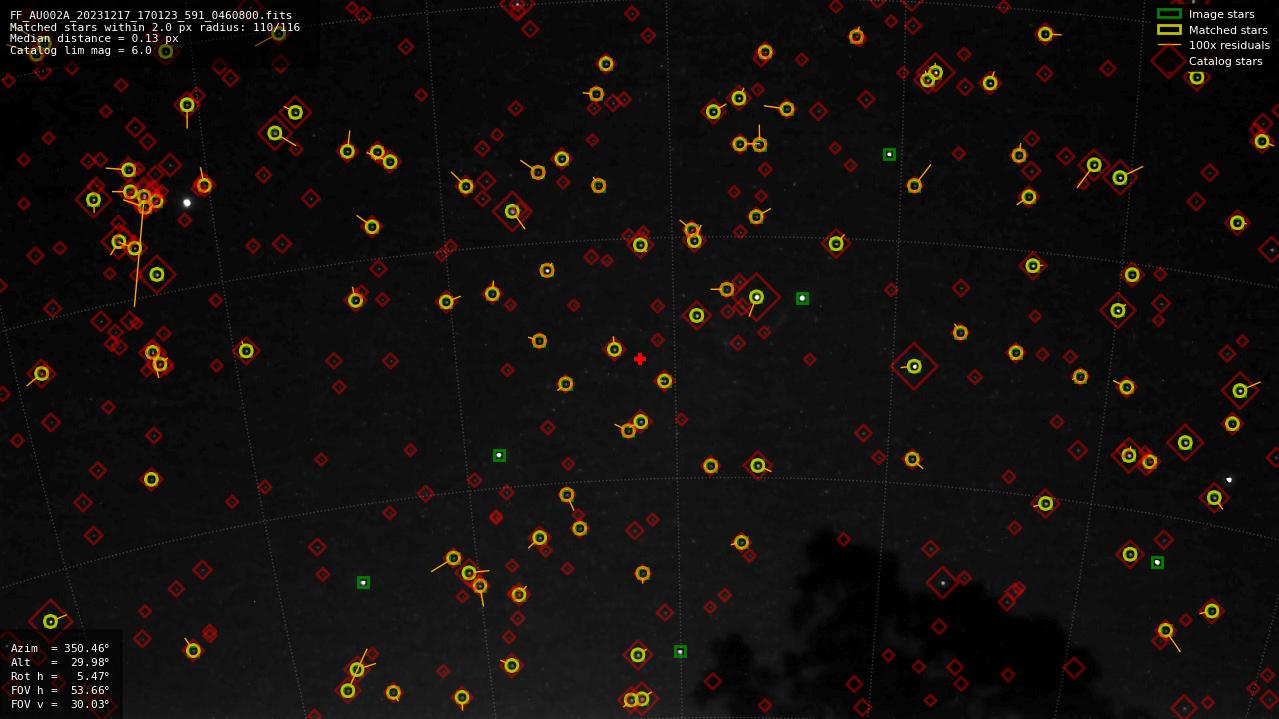Click the 'FOV h = 53.66°' readout
1279x719 pixels.
60,690
